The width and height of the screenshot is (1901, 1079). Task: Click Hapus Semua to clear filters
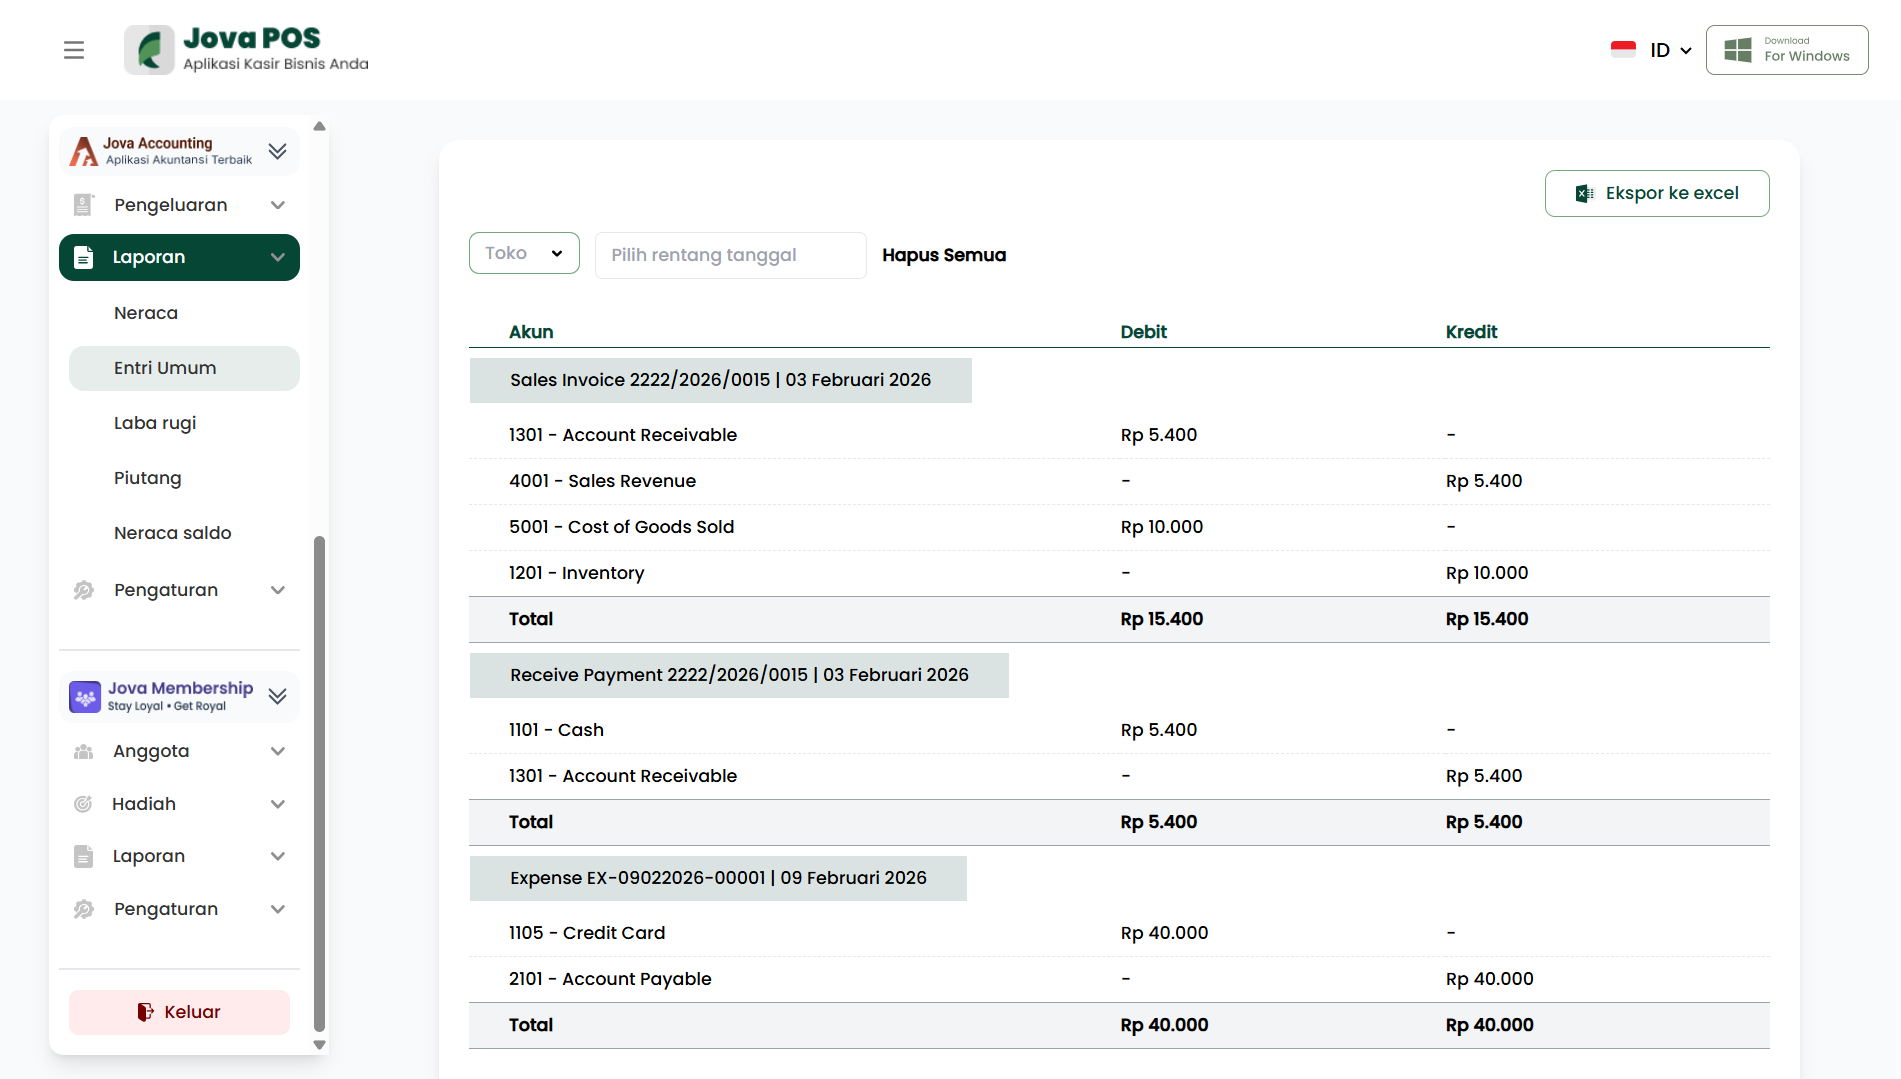(943, 255)
